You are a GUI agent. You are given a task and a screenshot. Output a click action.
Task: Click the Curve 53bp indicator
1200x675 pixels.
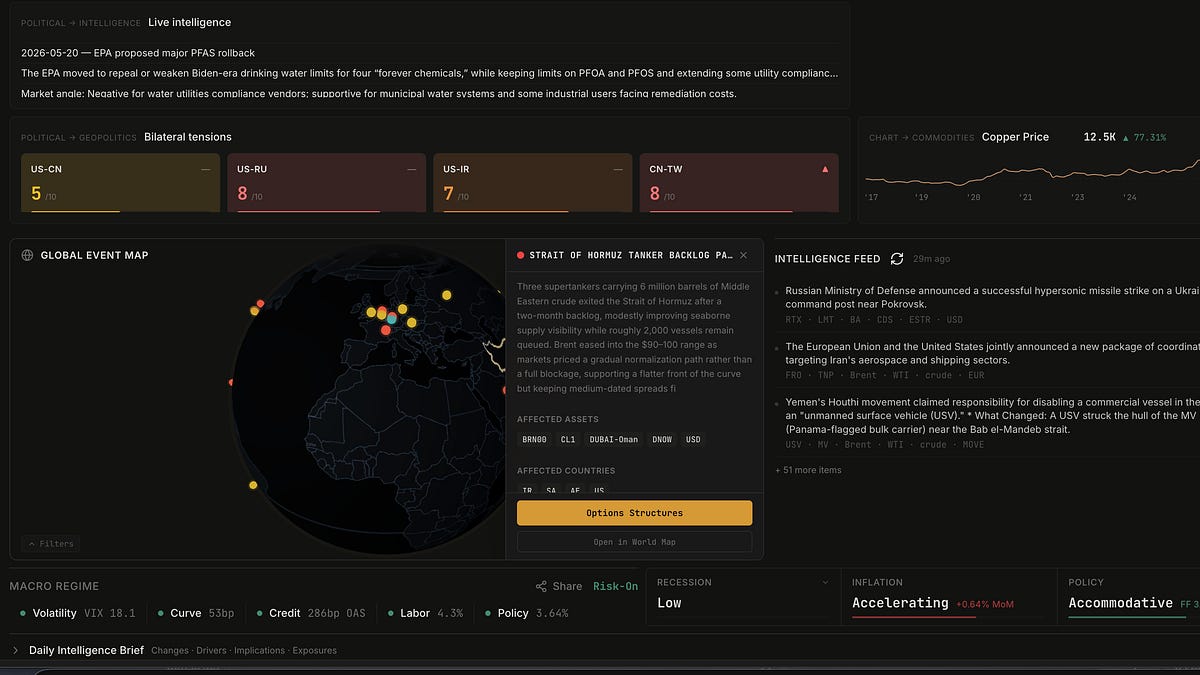point(194,613)
